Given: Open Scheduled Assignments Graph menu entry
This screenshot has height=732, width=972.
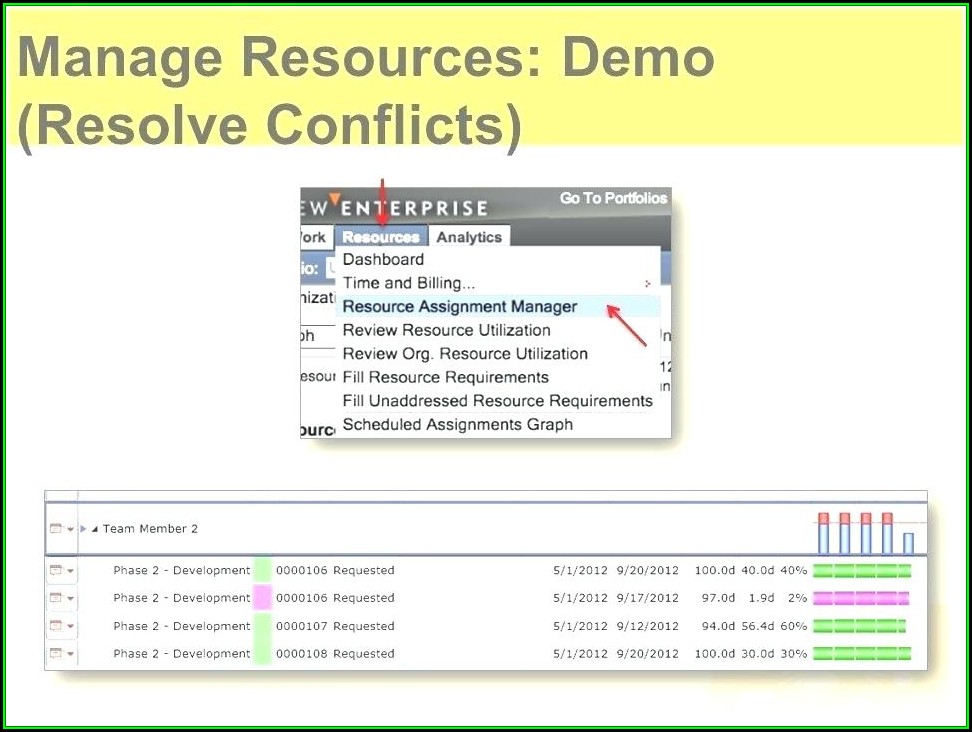Looking at the screenshot, I should (x=457, y=424).
